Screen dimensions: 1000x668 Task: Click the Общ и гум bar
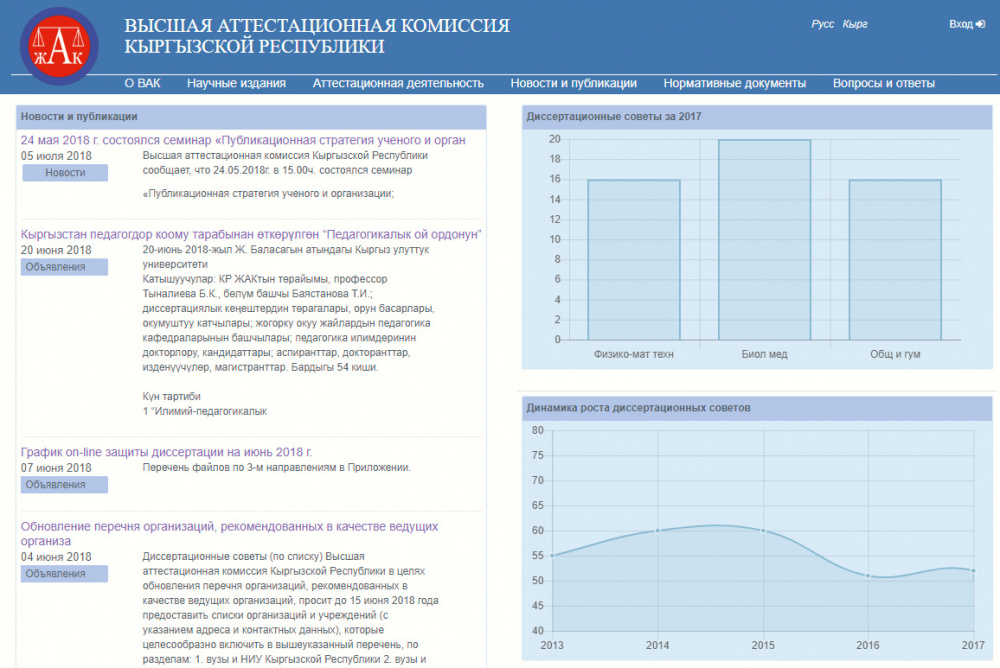pyautogui.click(x=895, y=260)
